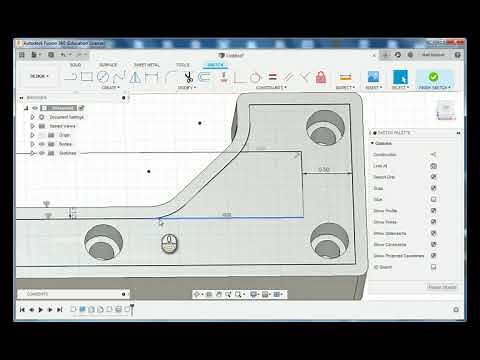Toggle the Sketch Grid checkbox

click(433, 177)
